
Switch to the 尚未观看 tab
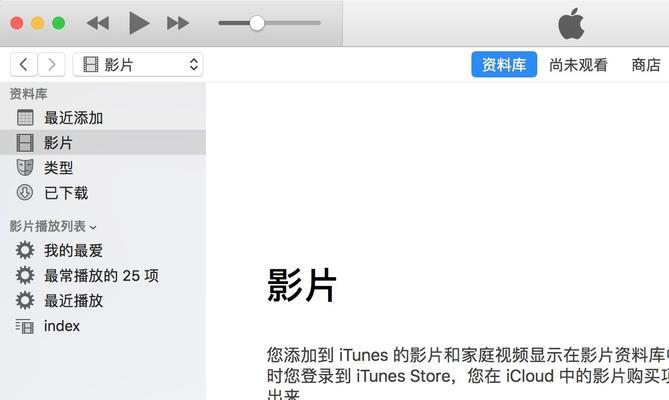[578, 65]
